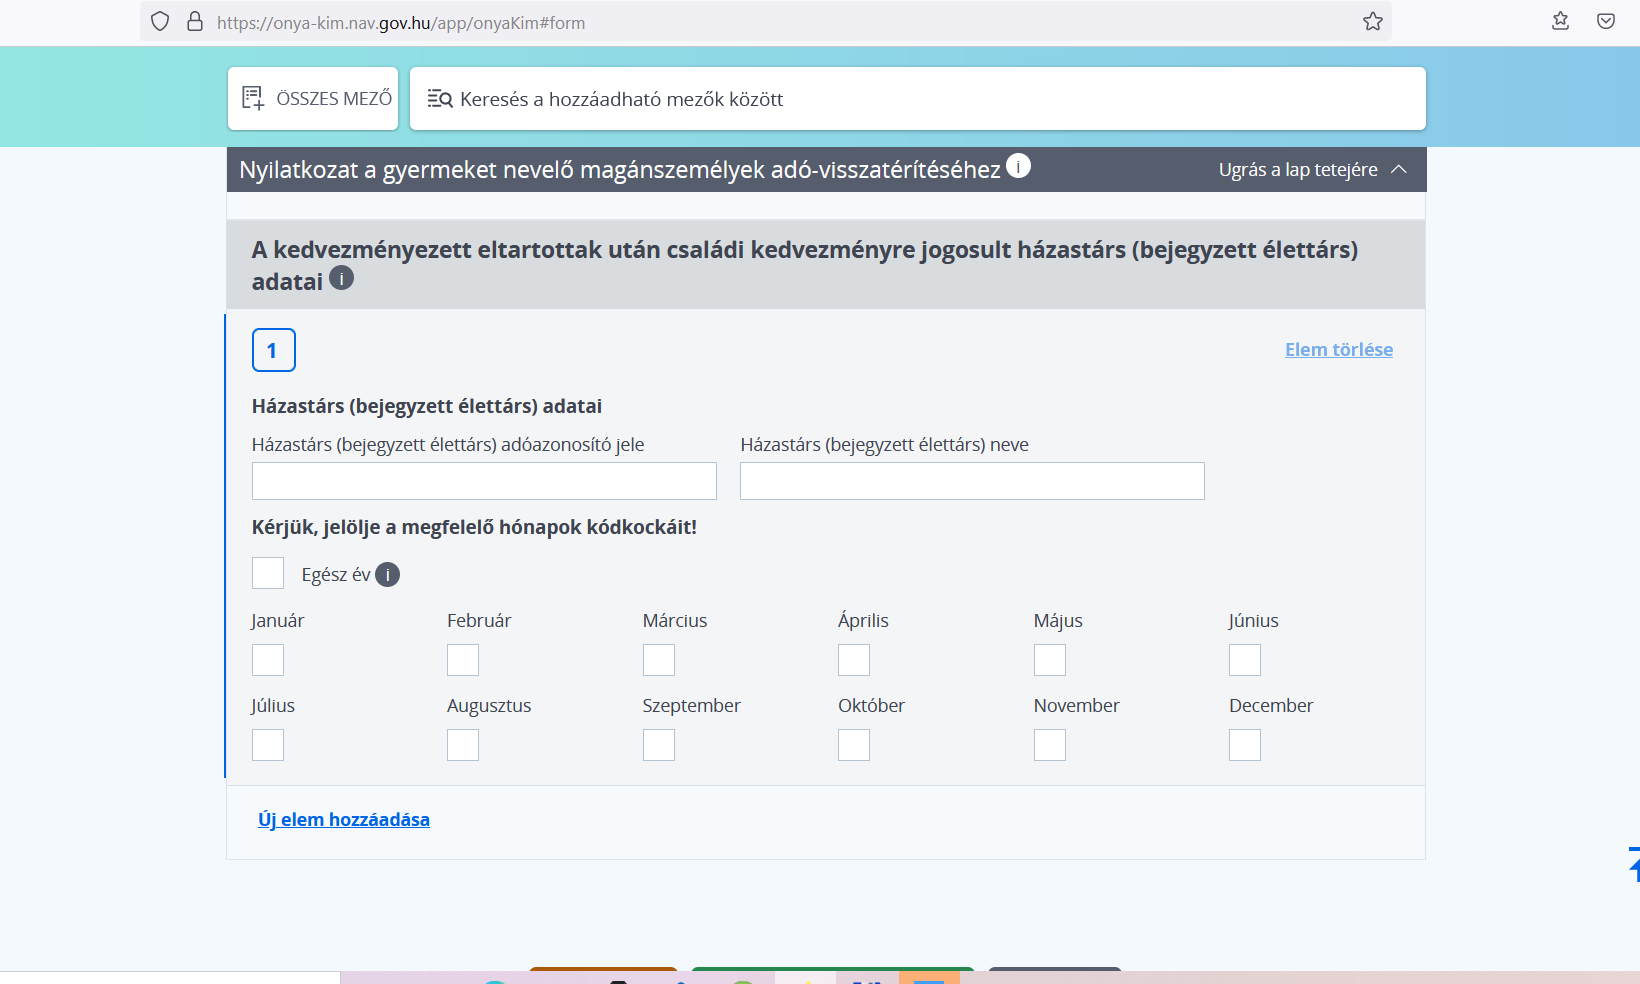Open the Pocket save icon in toolbar
Image resolution: width=1640 pixels, height=984 pixels.
coord(1605,22)
